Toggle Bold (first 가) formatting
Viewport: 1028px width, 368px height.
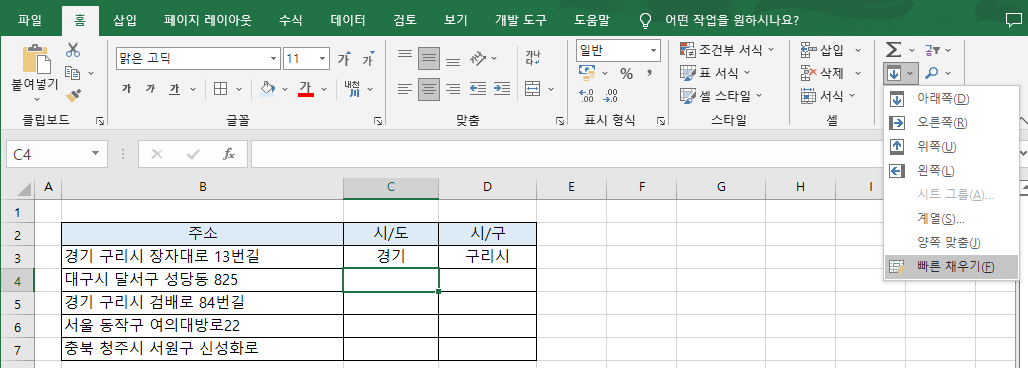click(127, 89)
